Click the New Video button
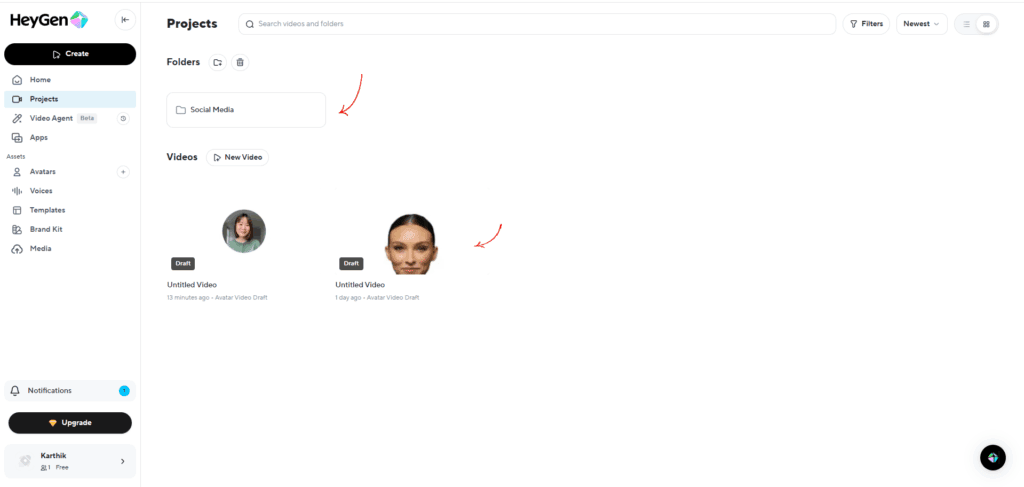Image resolution: width=1024 pixels, height=487 pixels. pos(237,157)
